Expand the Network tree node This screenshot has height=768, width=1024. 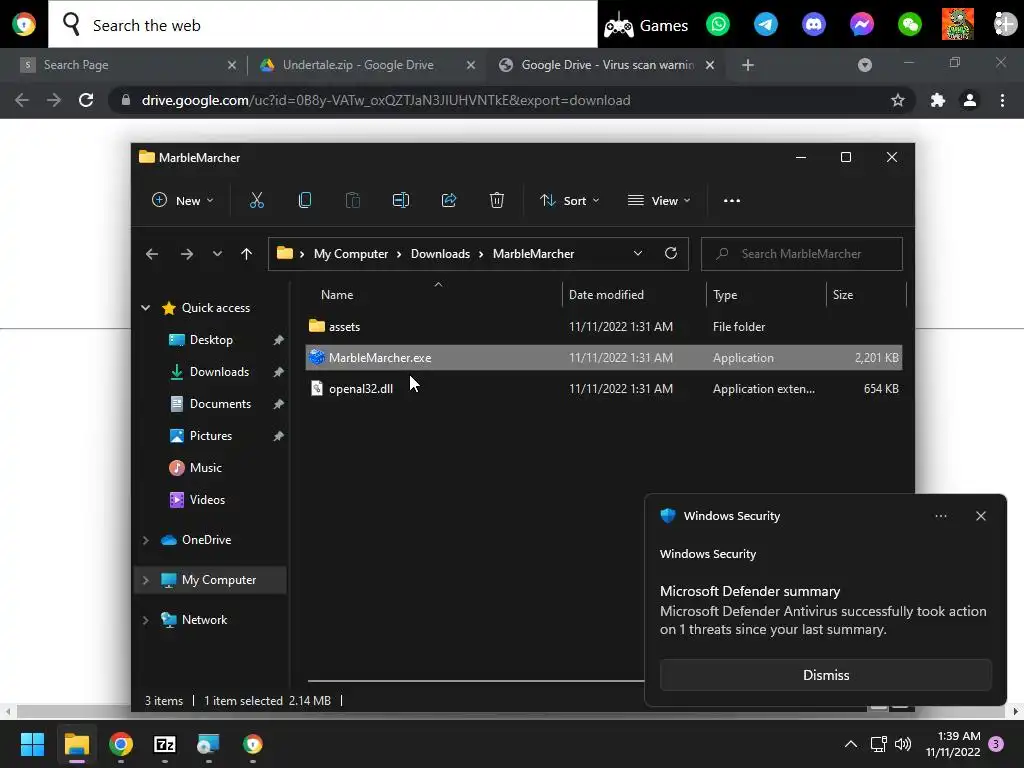point(146,620)
